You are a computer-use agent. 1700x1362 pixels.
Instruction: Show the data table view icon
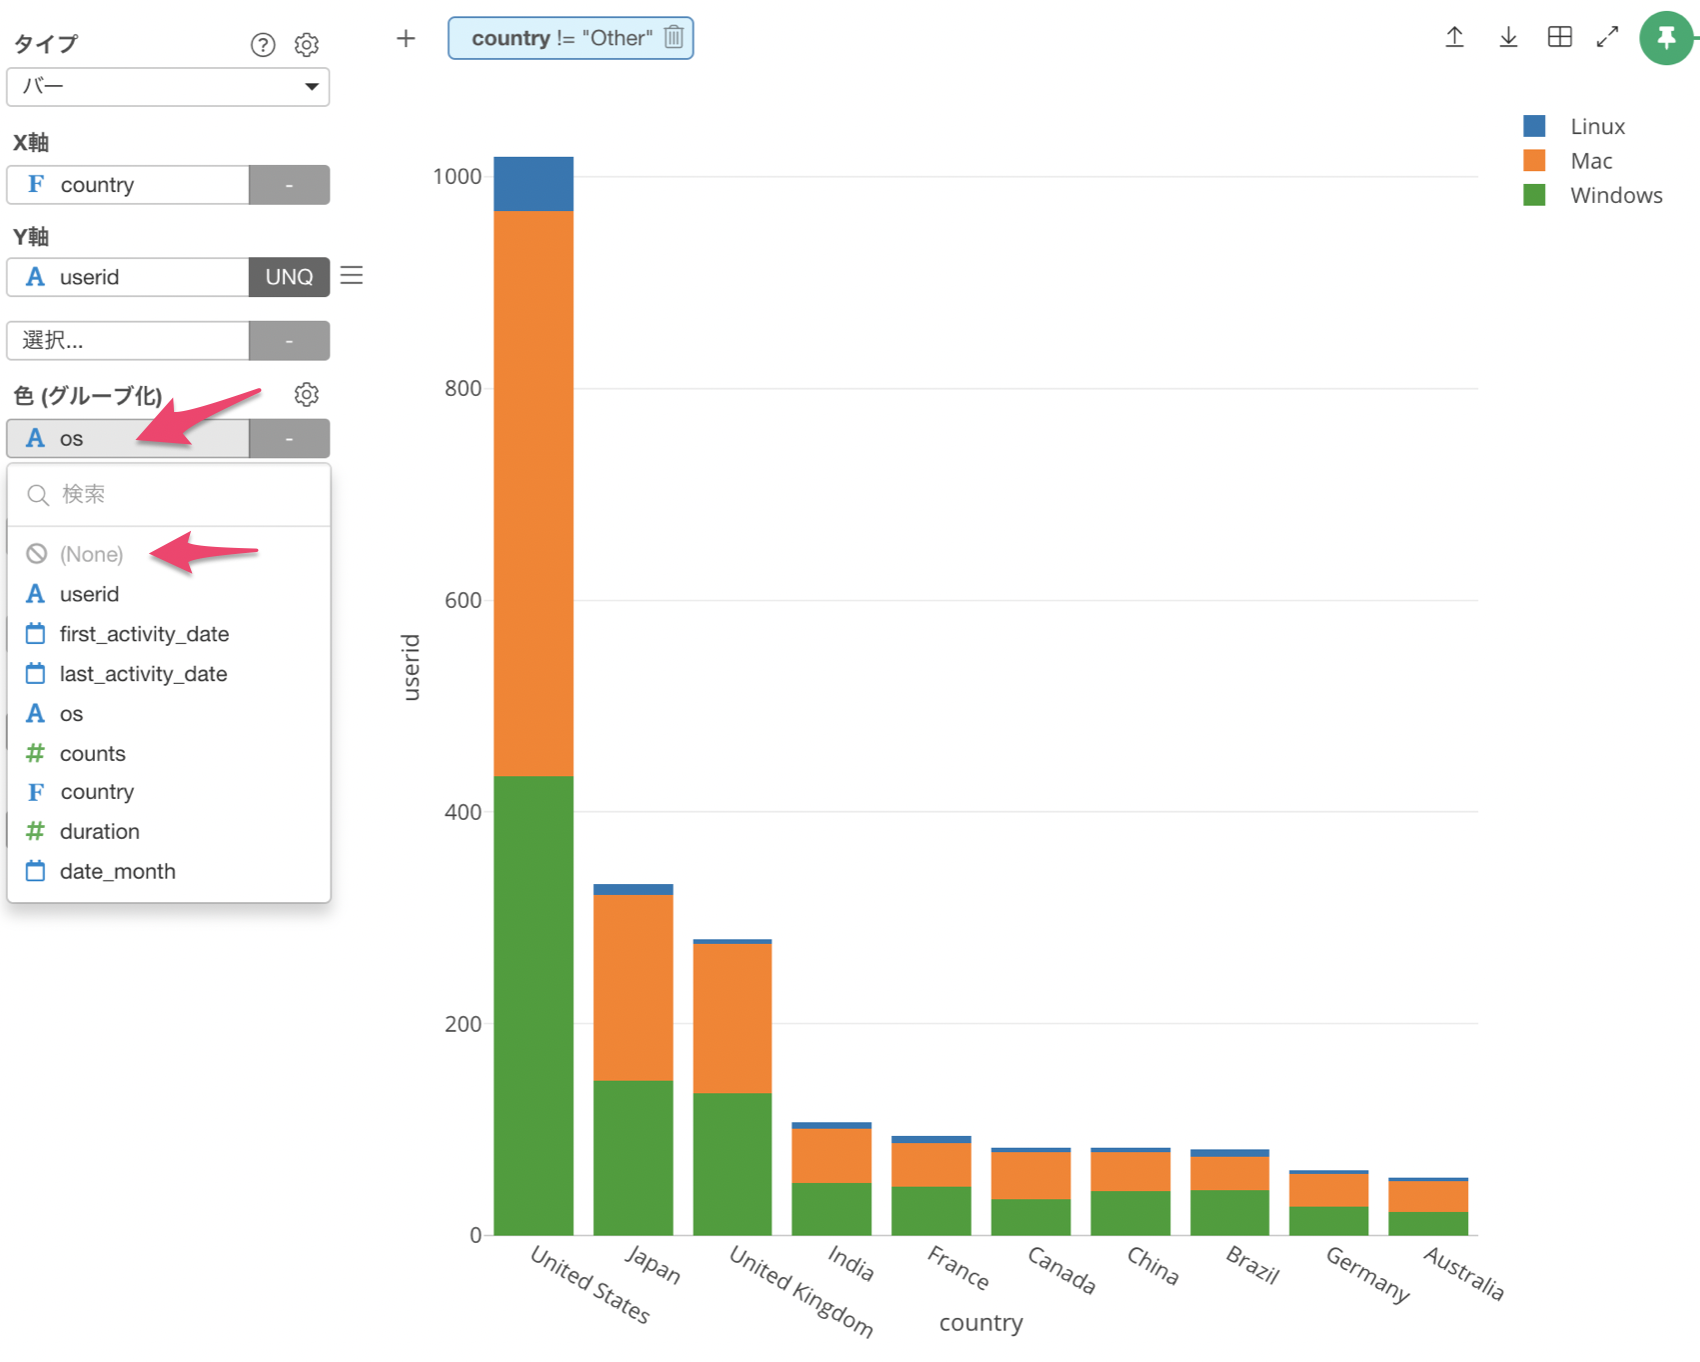tap(1560, 37)
